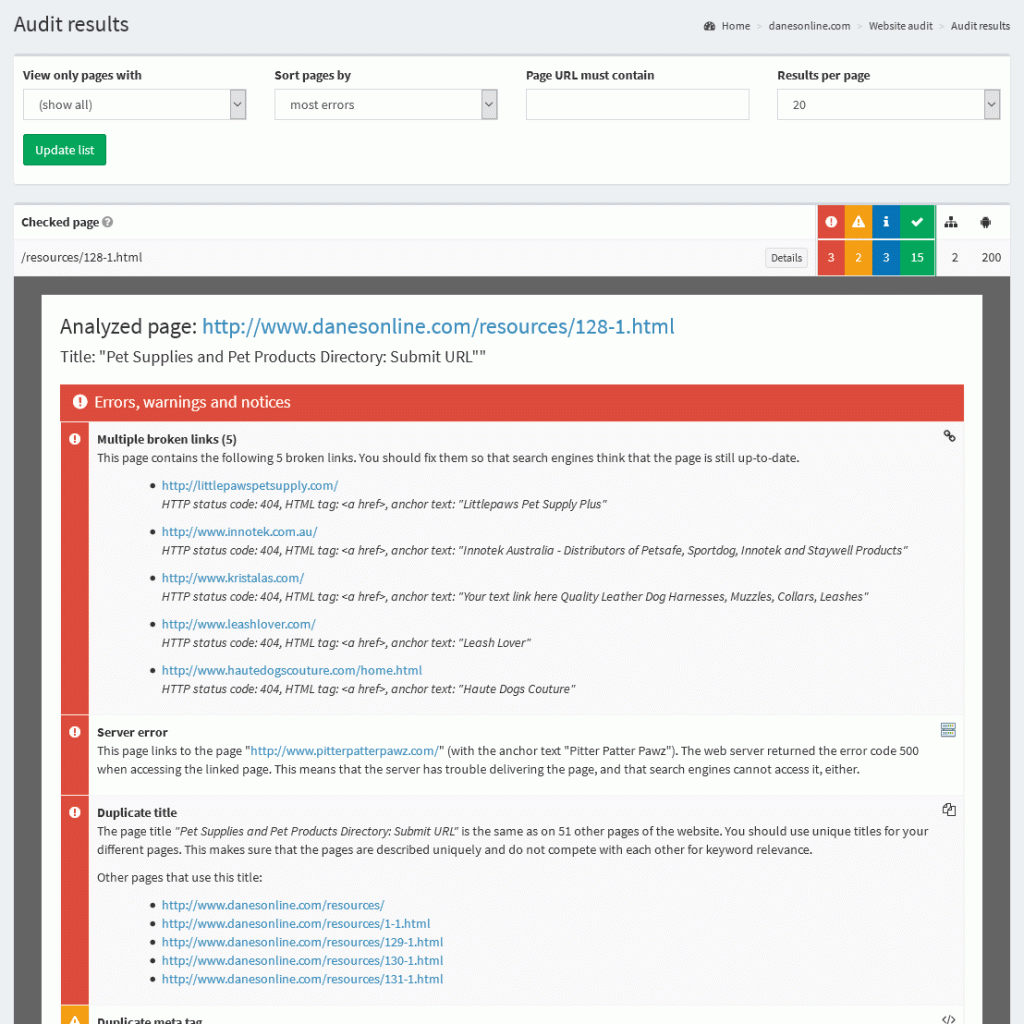Click the sitemap link-level column icon
The width and height of the screenshot is (1024, 1024).
pos(951,222)
